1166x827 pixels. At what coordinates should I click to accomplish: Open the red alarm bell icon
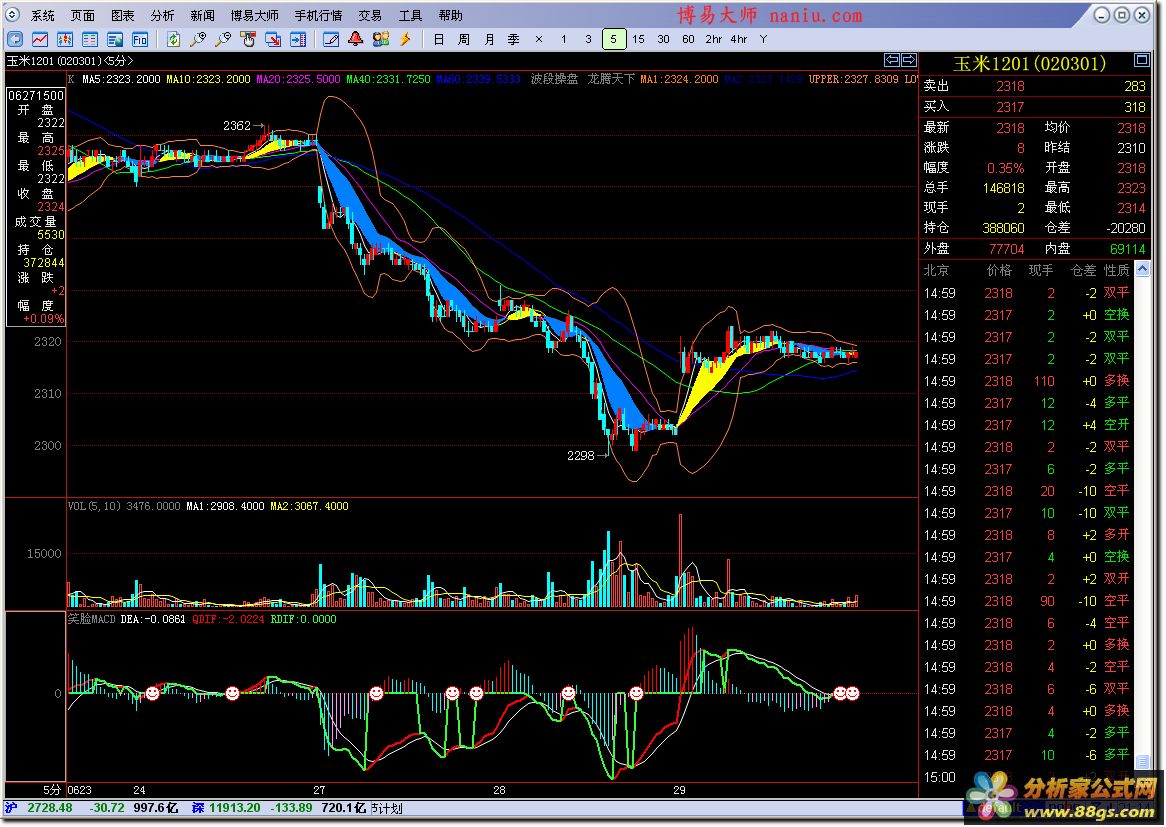coord(356,39)
